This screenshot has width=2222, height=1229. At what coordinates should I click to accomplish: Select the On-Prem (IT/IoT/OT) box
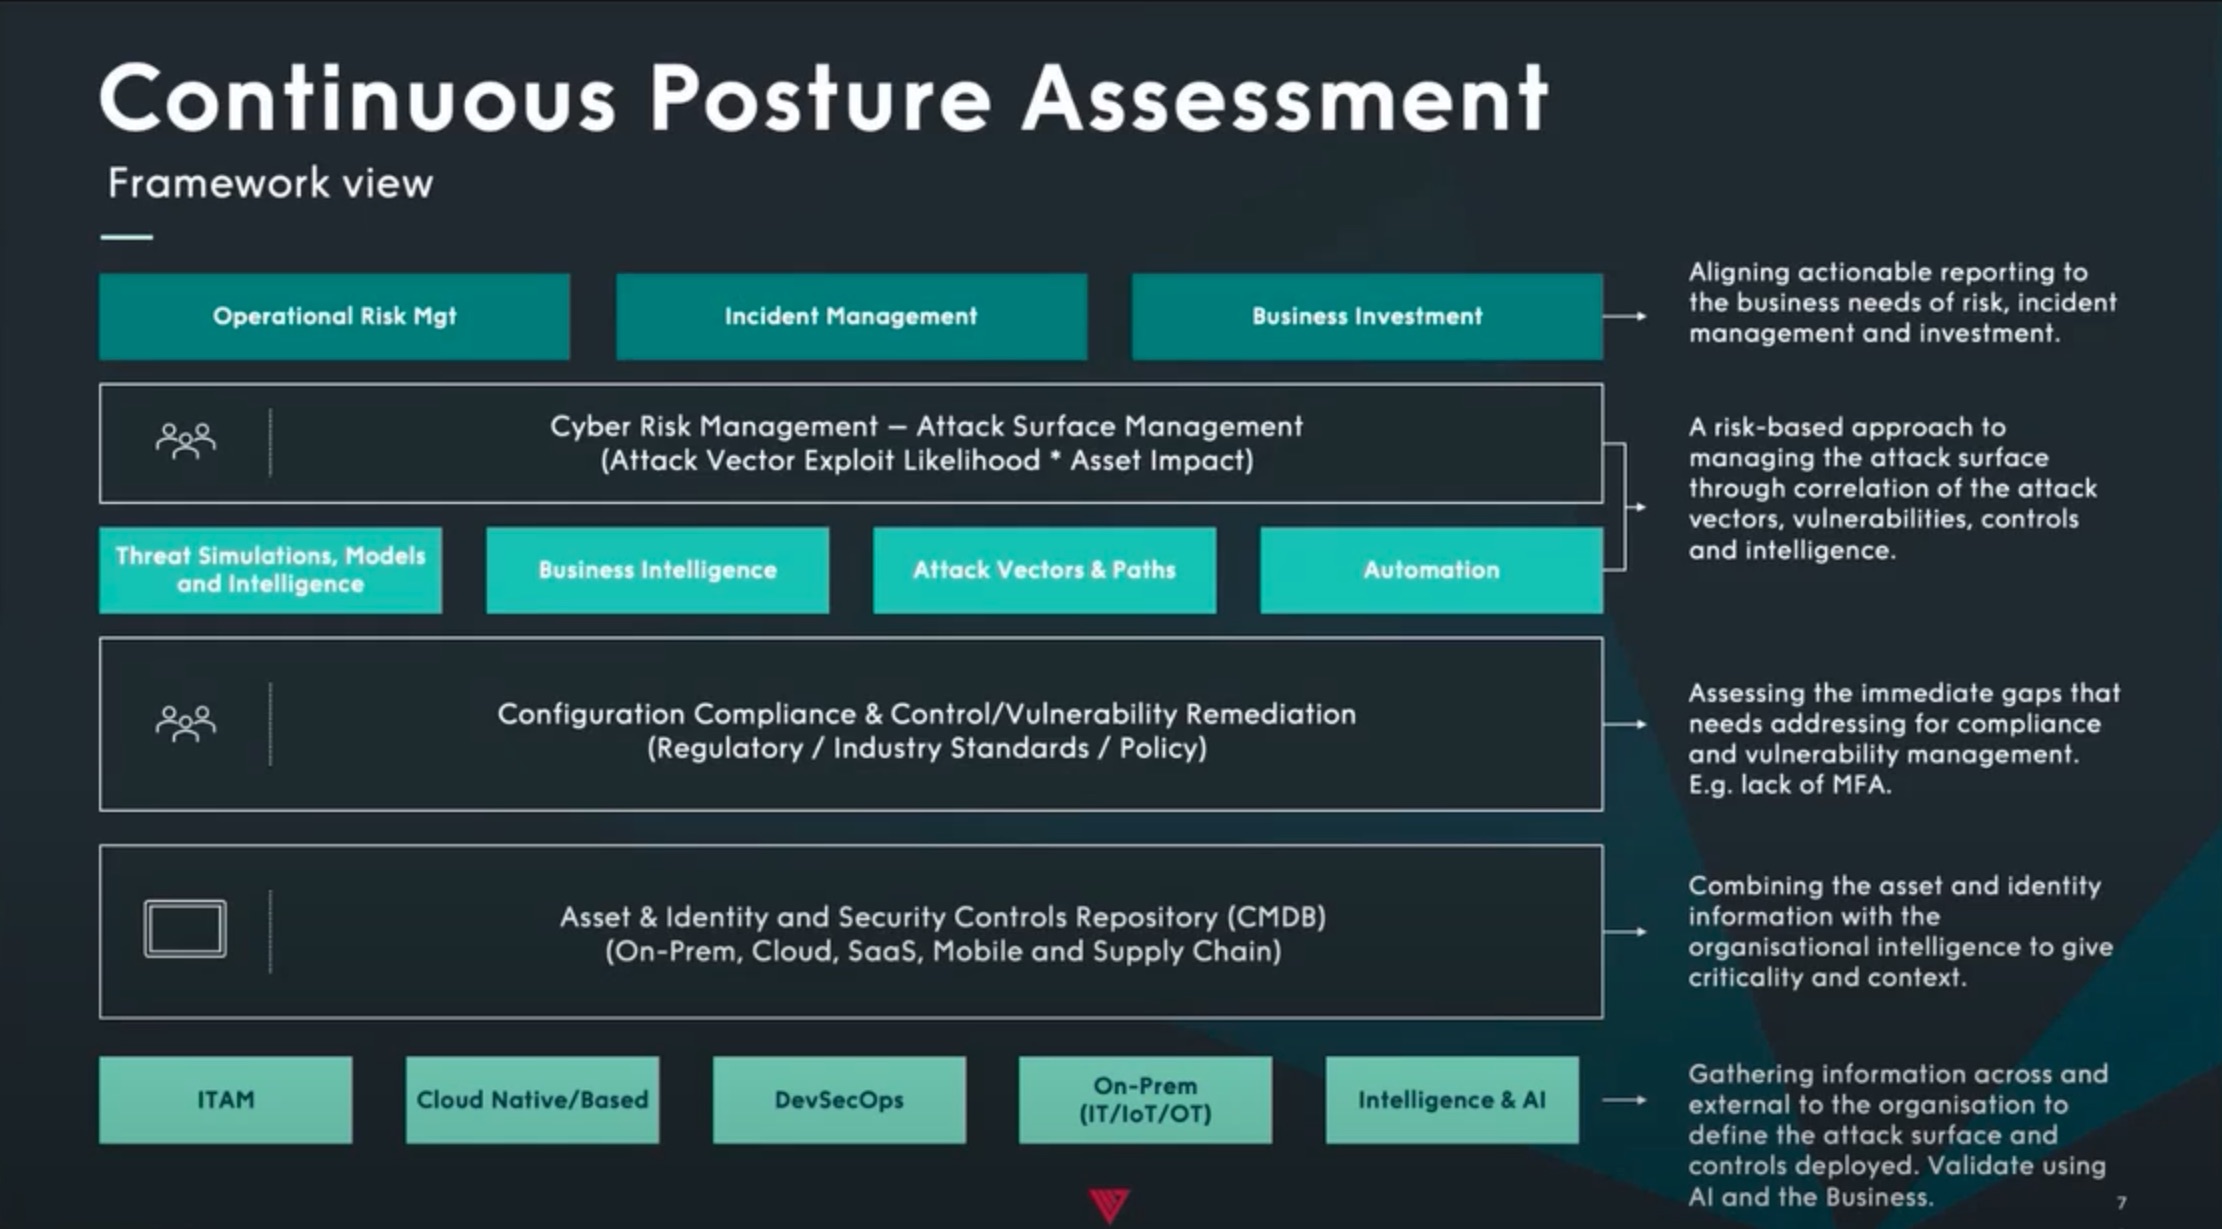[x=1145, y=1100]
